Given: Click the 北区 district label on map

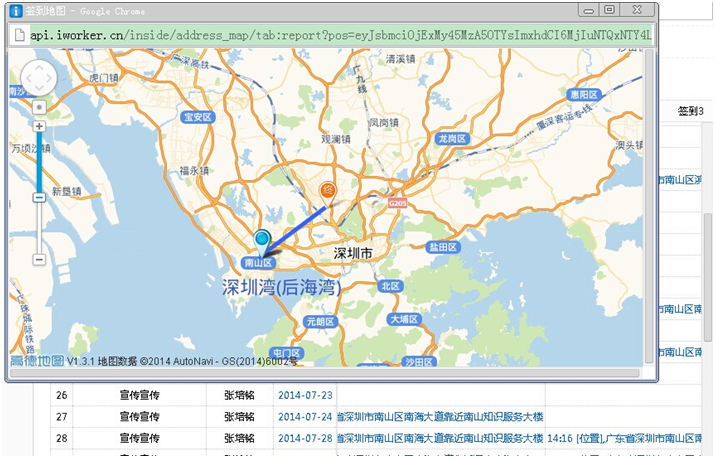Looking at the screenshot, I should pyautogui.click(x=391, y=286).
